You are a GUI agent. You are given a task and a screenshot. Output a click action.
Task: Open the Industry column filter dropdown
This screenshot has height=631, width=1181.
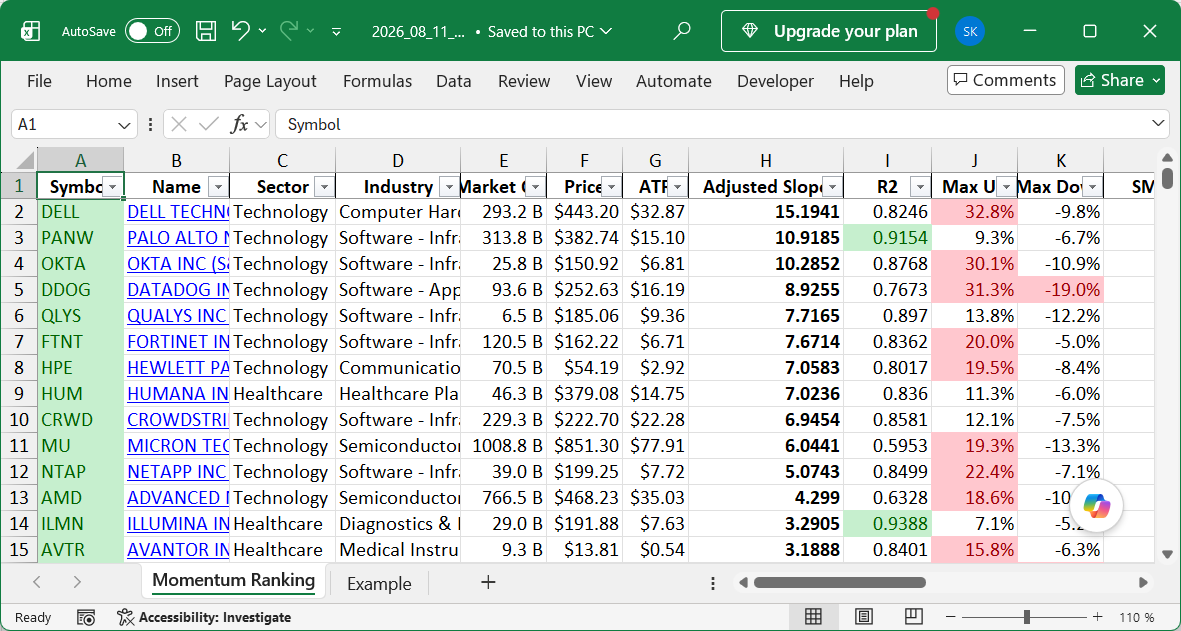[x=448, y=187]
